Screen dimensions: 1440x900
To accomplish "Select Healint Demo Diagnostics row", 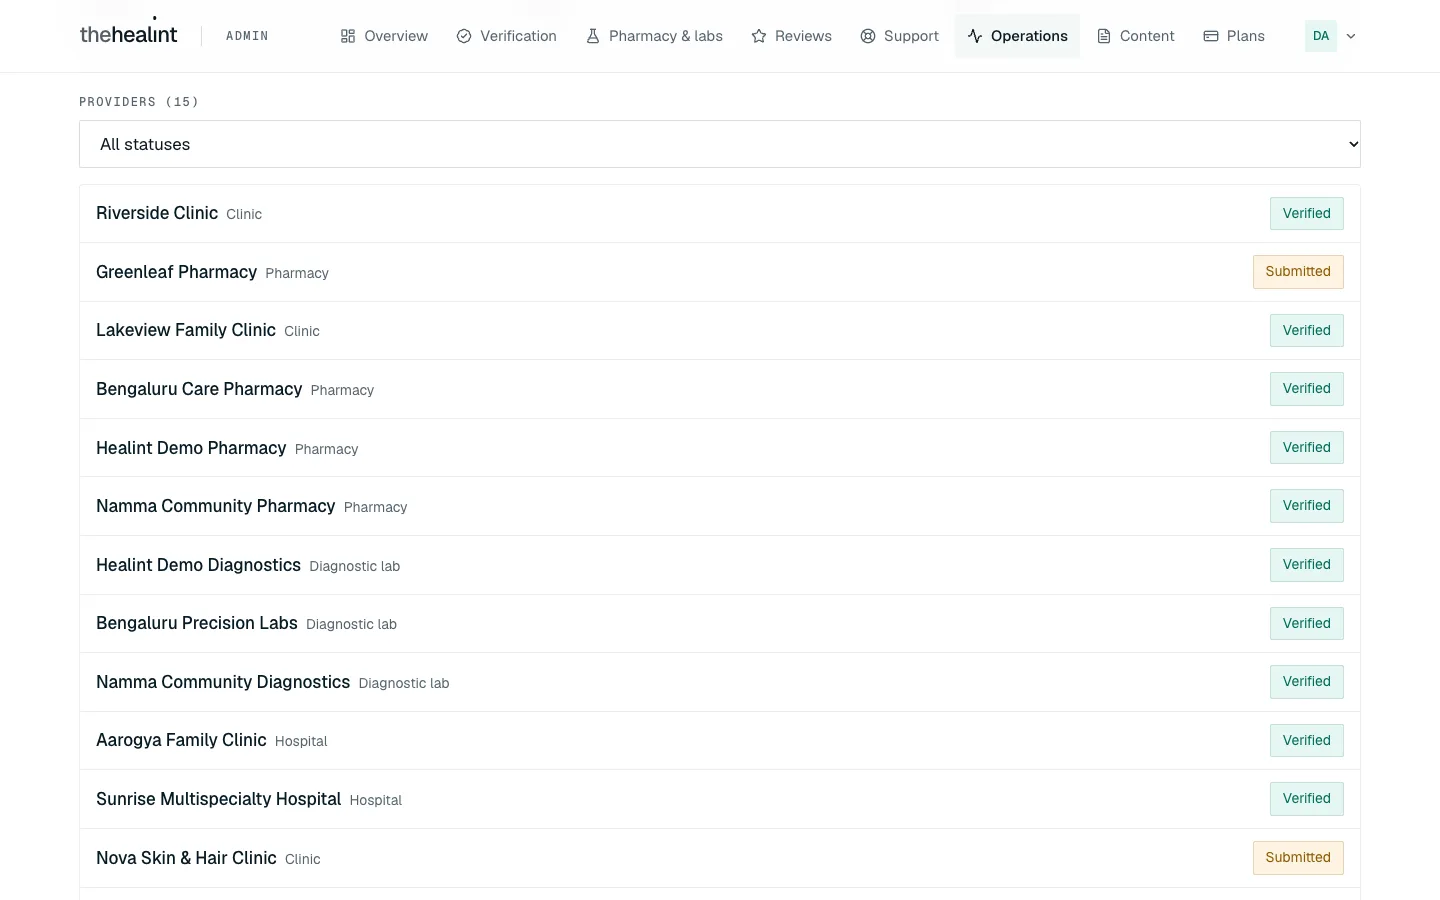I will pos(720,565).
